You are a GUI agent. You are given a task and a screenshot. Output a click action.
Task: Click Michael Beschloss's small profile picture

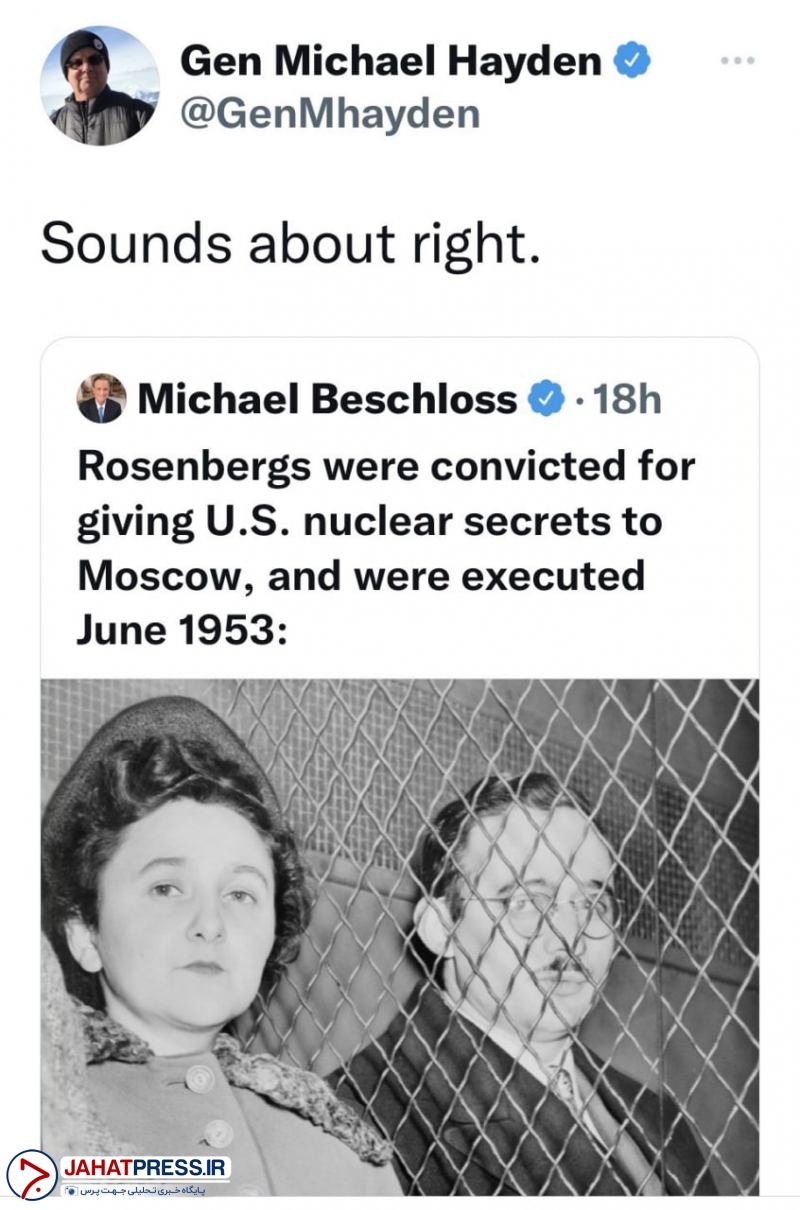[101, 399]
